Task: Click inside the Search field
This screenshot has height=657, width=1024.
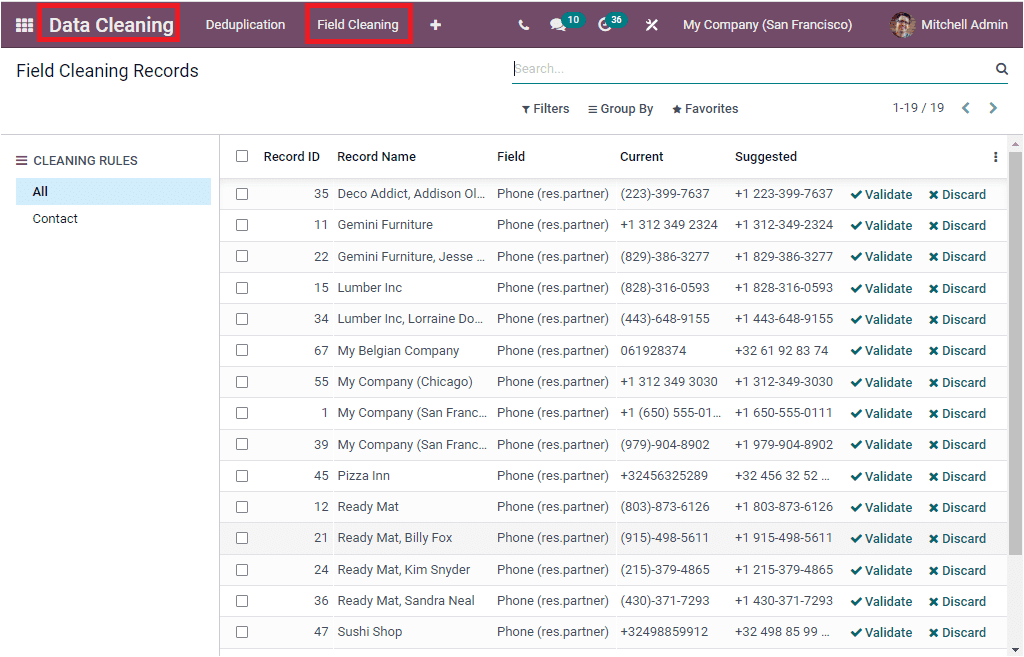Action: tap(700, 69)
